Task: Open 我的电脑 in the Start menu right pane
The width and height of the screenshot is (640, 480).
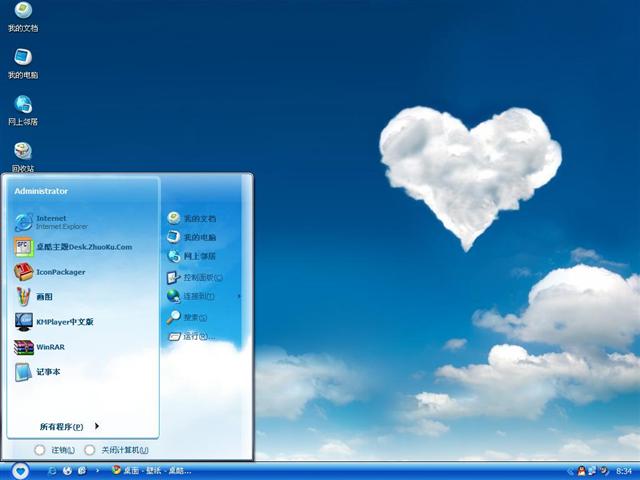Action: pos(191,237)
